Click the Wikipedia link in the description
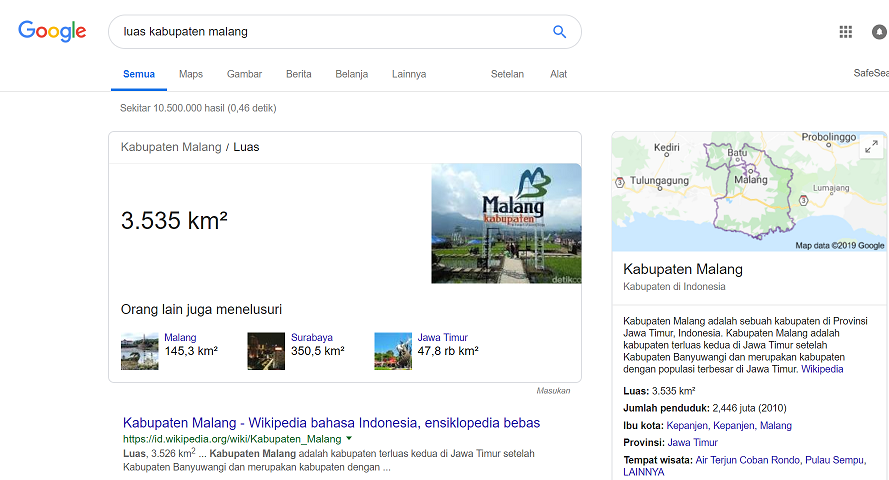Image resolution: width=889 pixels, height=480 pixels. [x=822, y=369]
